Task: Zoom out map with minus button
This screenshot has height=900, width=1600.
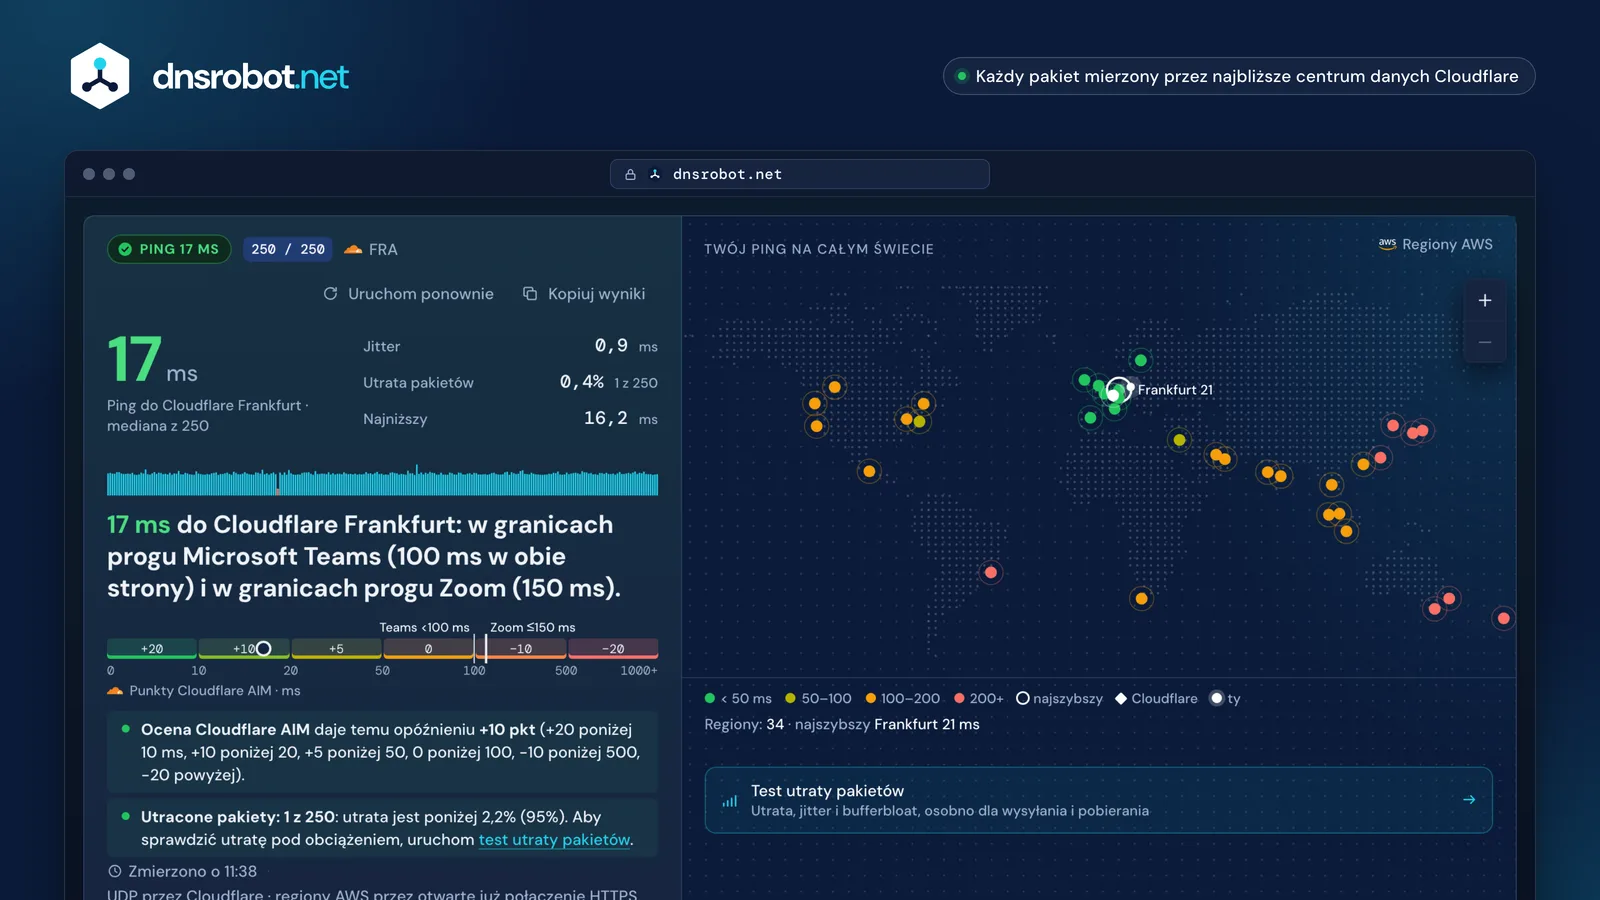Action: point(1485,343)
